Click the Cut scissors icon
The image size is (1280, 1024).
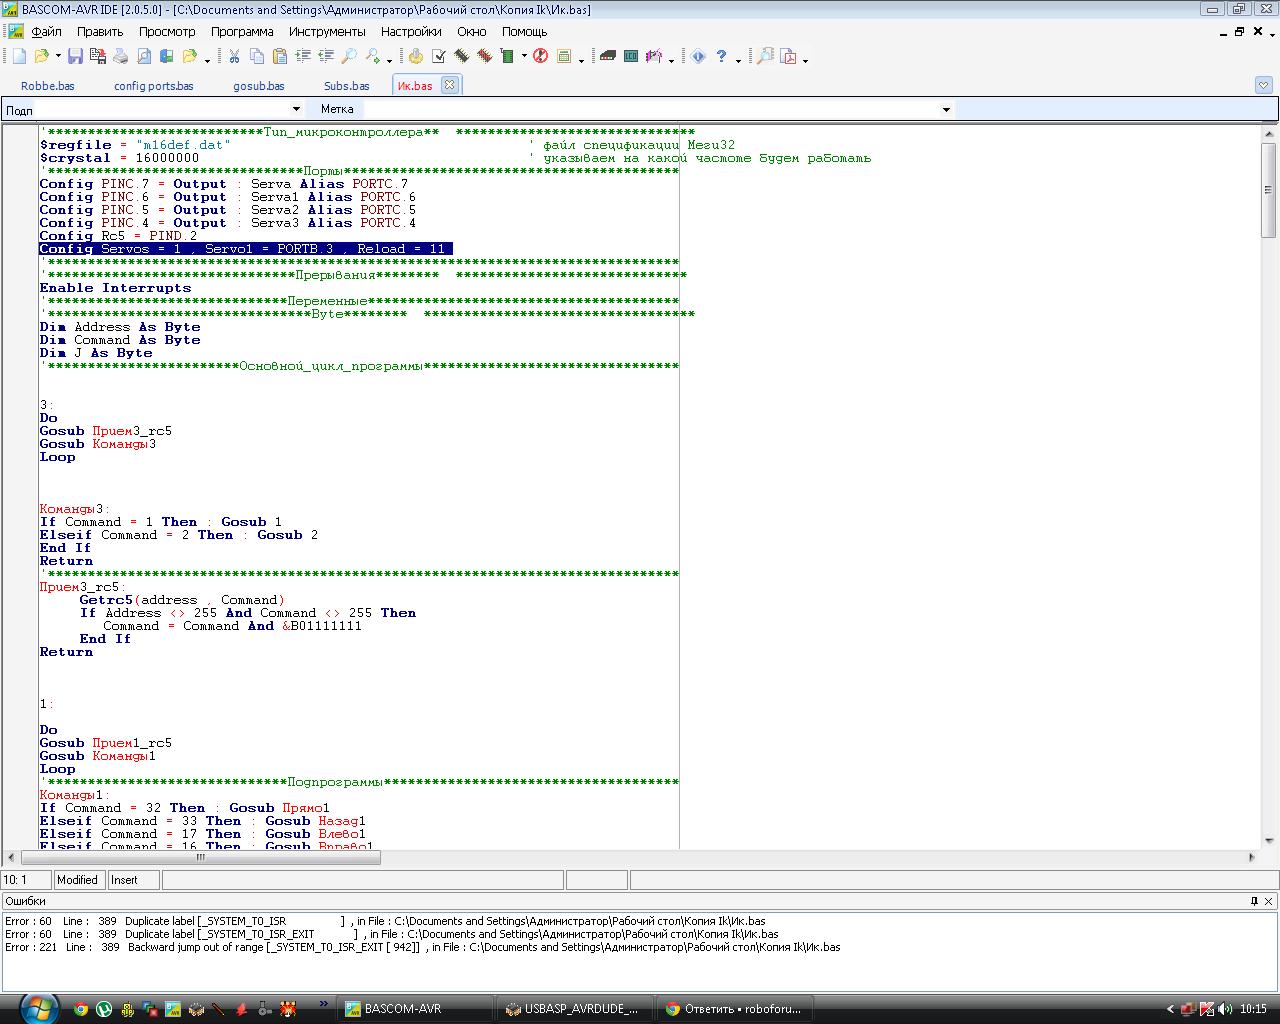[234, 57]
